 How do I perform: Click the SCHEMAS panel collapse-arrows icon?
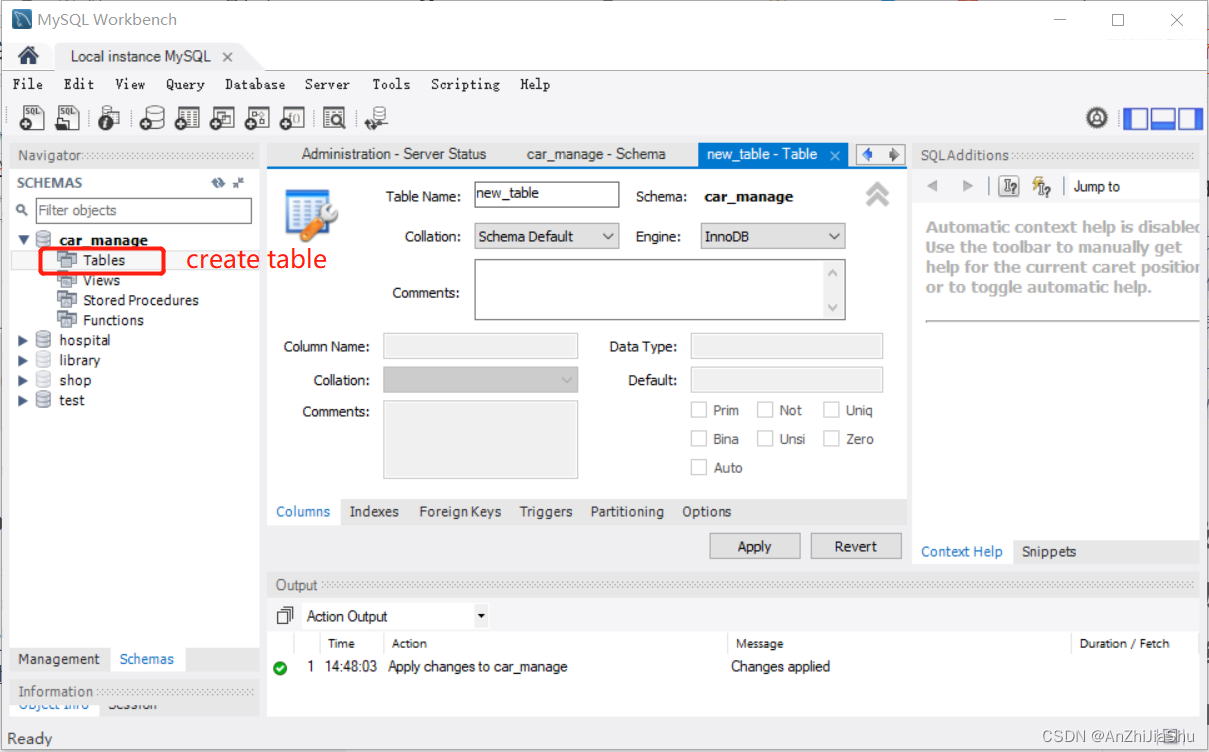coord(238,183)
